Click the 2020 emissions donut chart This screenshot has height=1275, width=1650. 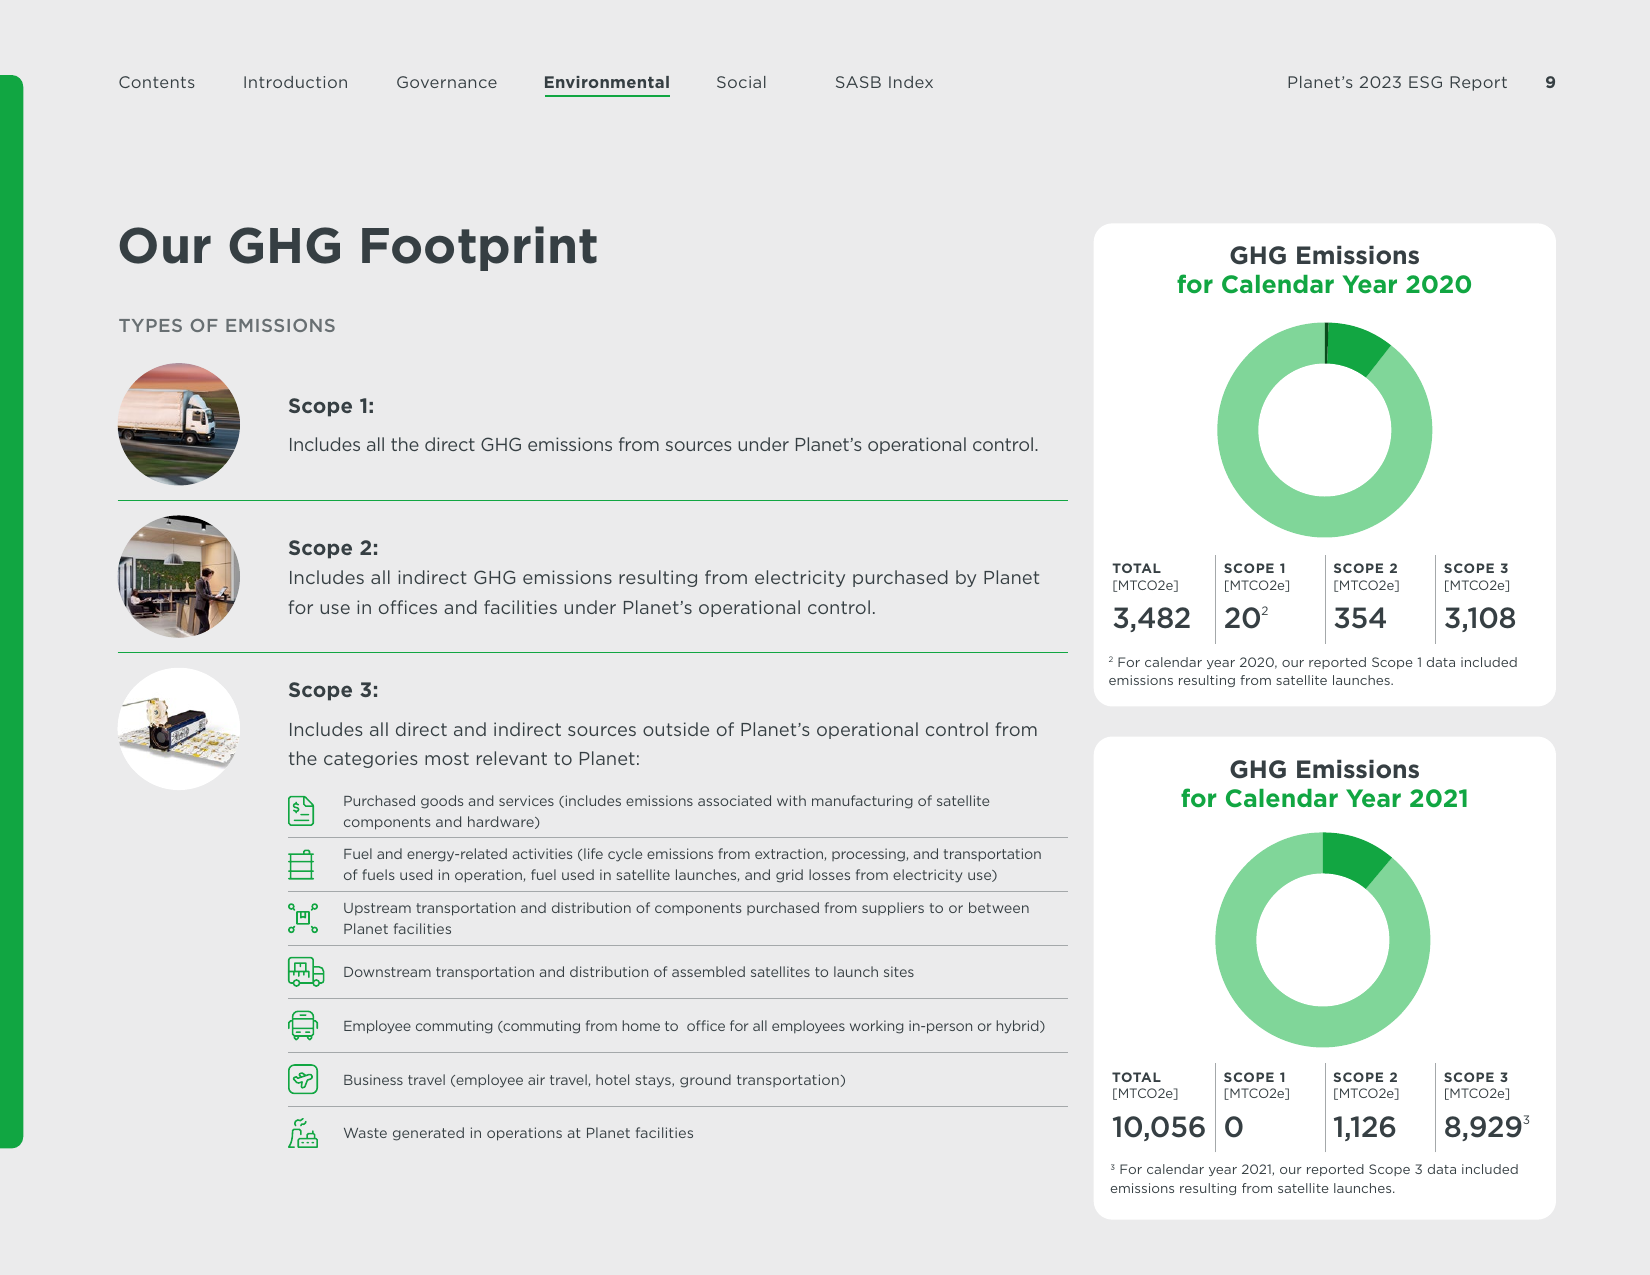click(1324, 430)
